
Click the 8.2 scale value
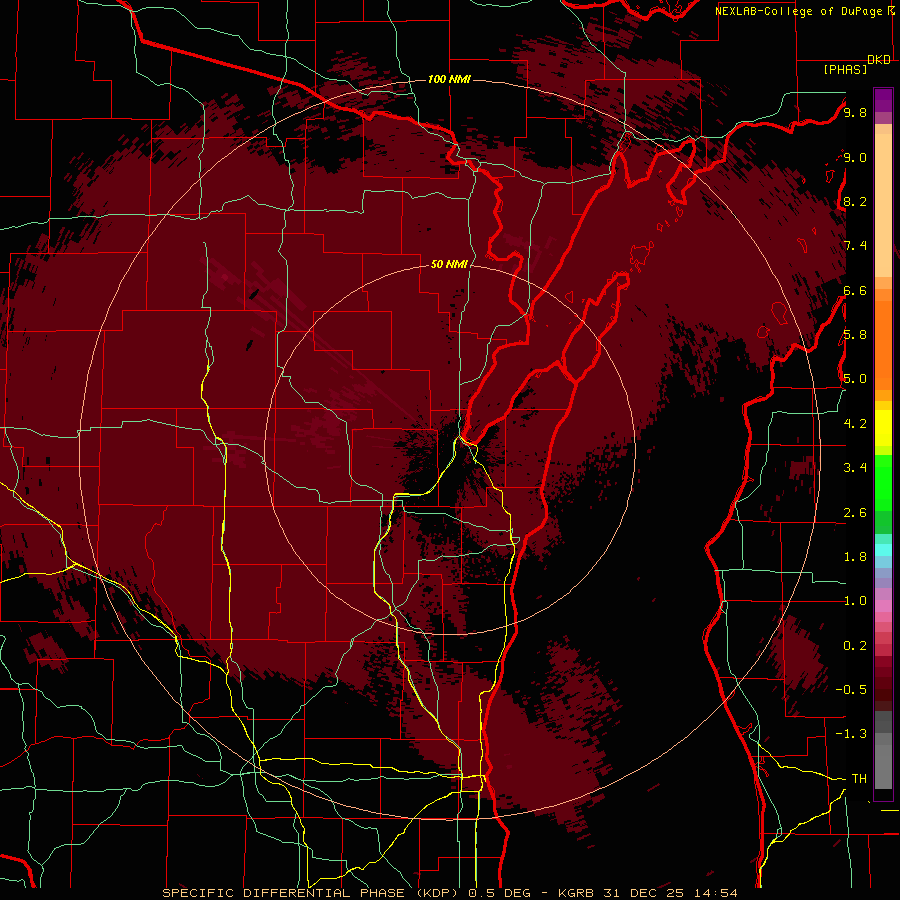855,201
